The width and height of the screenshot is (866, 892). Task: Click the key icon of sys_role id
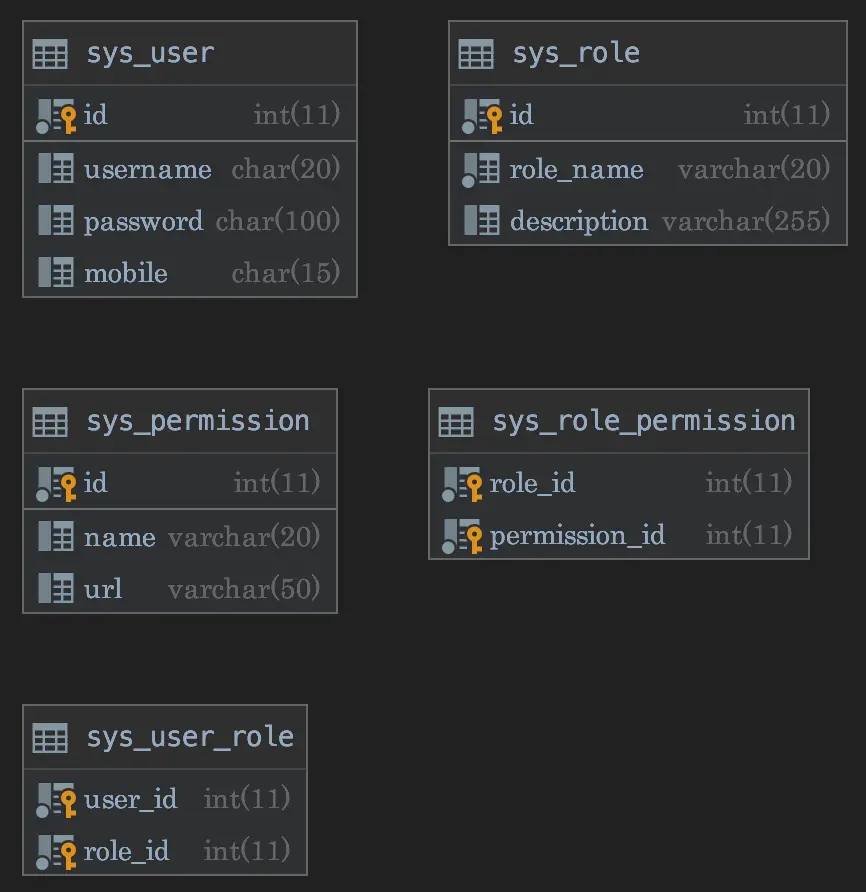[483, 116]
